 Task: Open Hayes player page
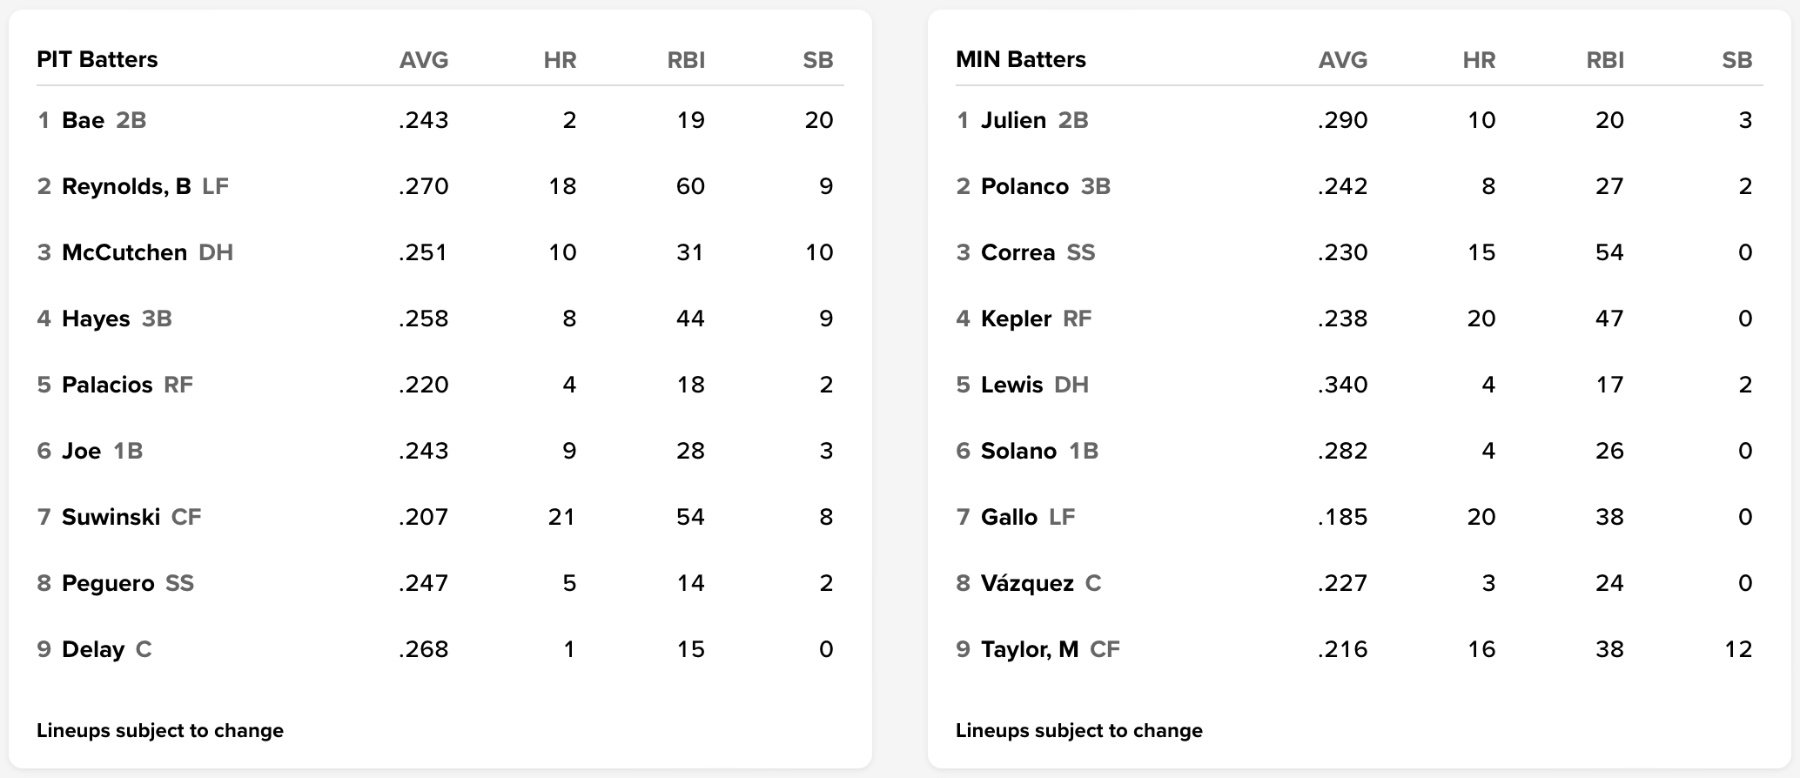(96, 318)
